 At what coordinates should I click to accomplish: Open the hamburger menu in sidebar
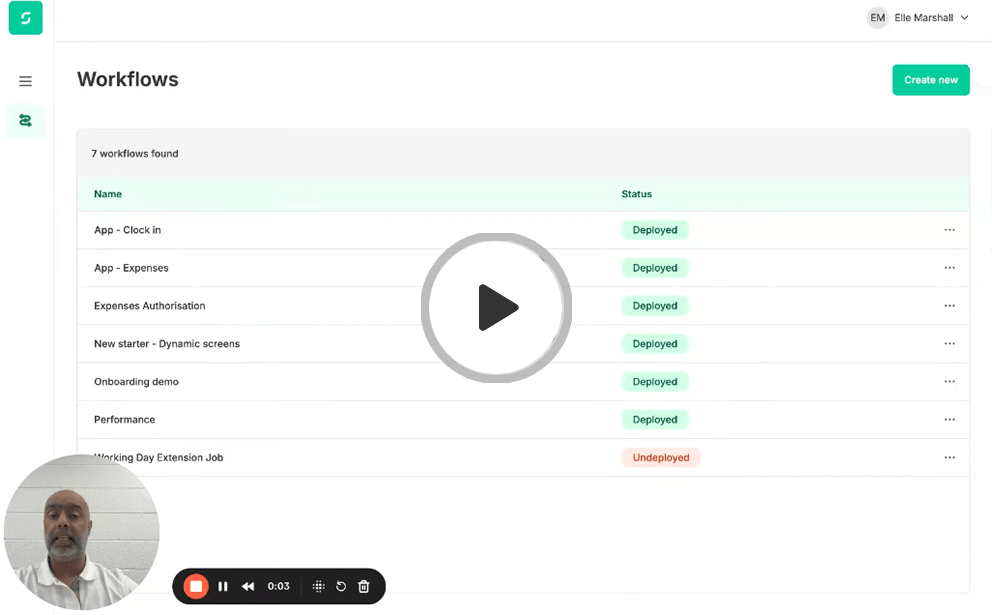pos(25,81)
